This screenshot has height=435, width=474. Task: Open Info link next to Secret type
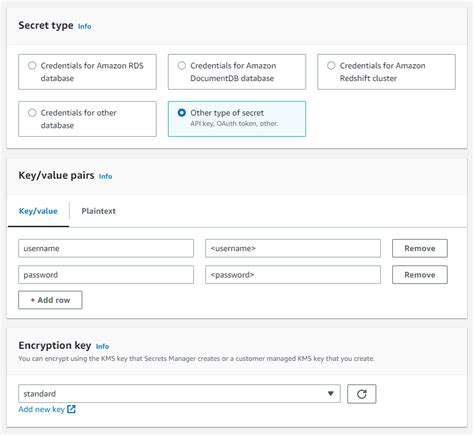coord(85,26)
